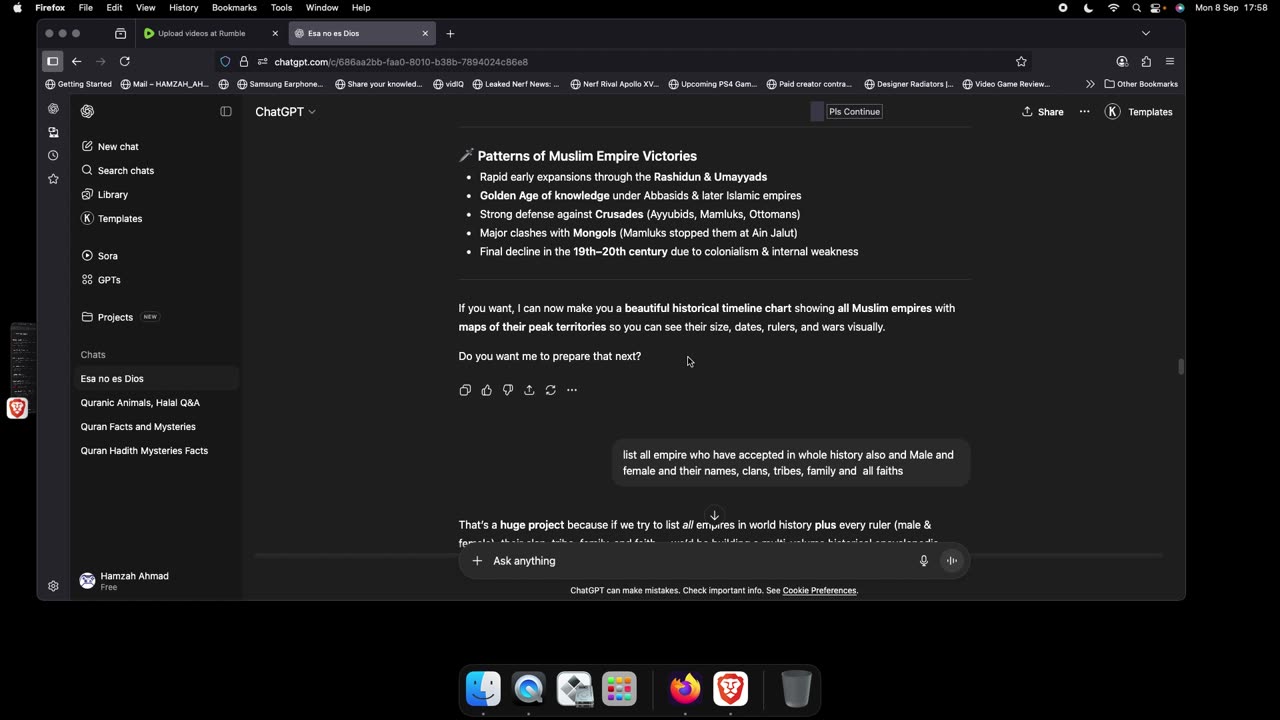The height and width of the screenshot is (720, 1280).
Task: Click the microphone dictation icon
Action: (924, 561)
